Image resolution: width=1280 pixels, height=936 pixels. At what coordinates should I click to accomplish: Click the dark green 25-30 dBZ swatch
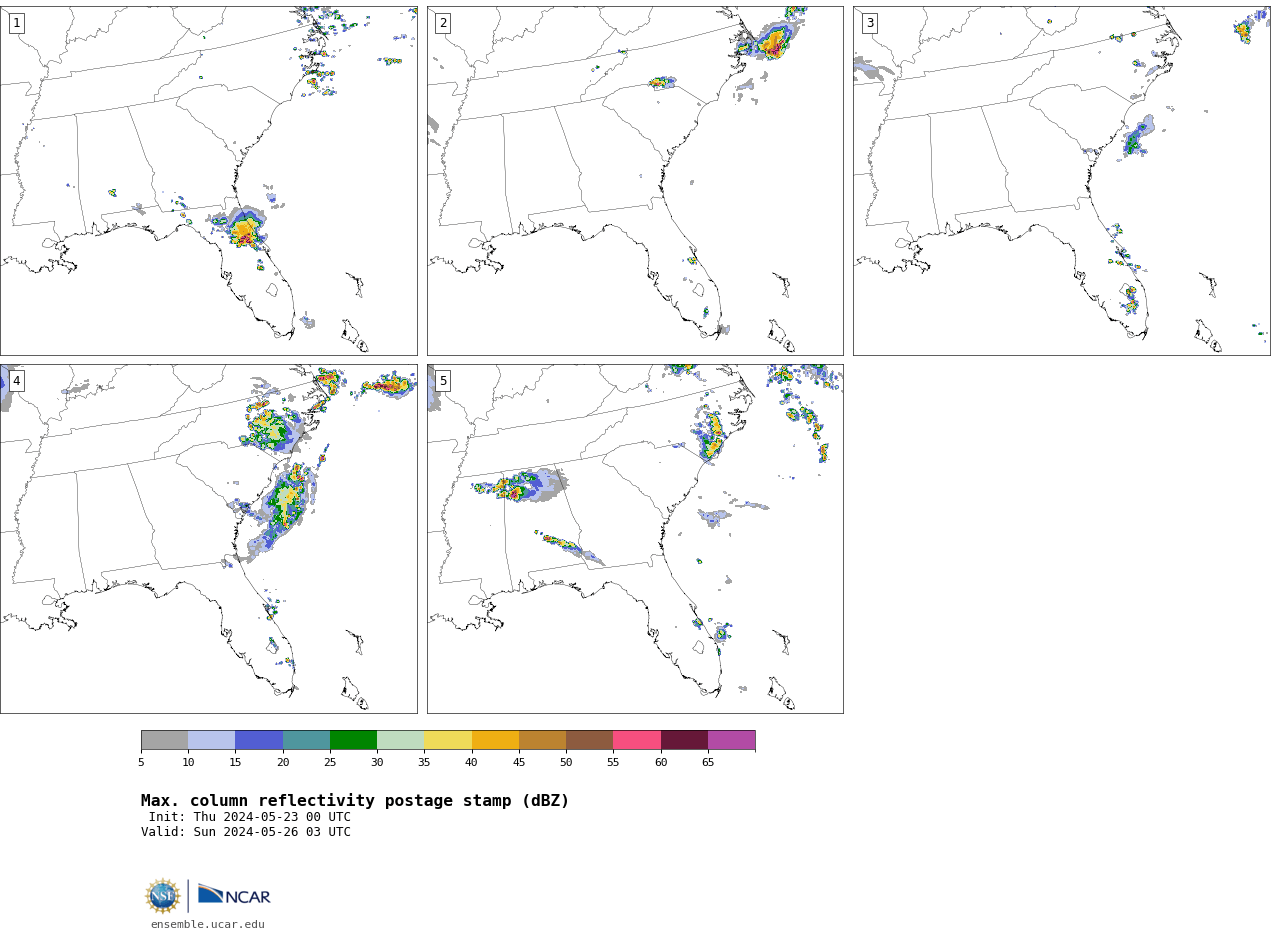point(353,740)
